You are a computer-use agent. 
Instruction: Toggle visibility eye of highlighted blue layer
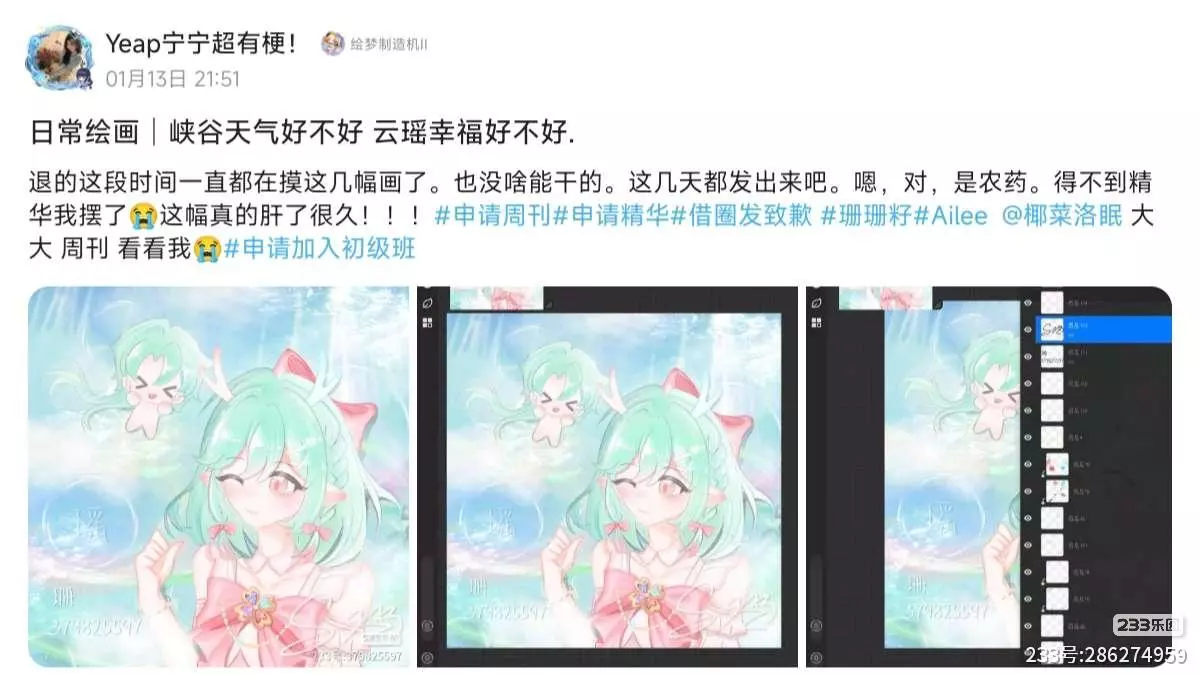pos(1028,329)
